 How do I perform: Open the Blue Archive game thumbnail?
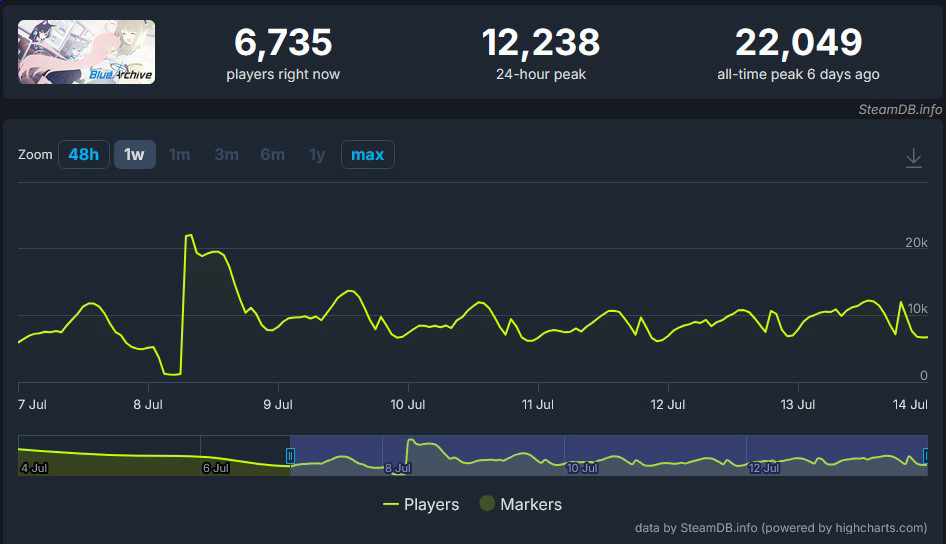pyautogui.click(x=86, y=52)
